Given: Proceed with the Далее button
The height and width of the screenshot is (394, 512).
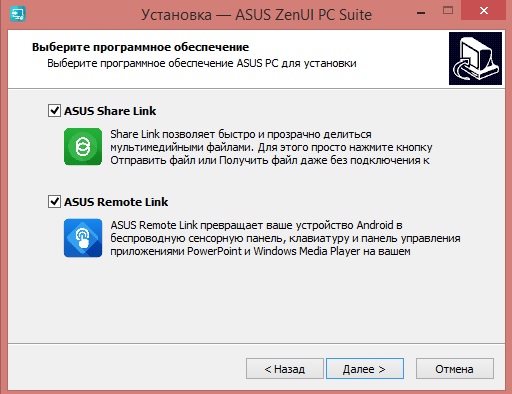Looking at the screenshot, I should [365, 369].
